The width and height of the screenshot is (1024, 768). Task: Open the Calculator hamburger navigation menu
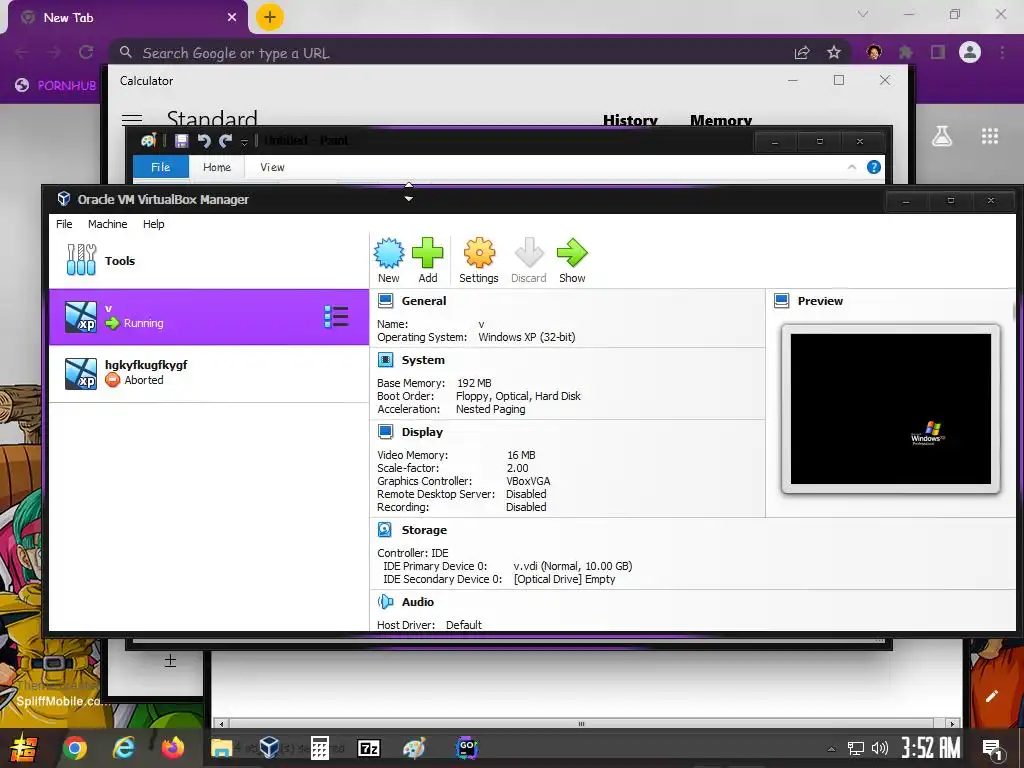(x=132, y=119)
